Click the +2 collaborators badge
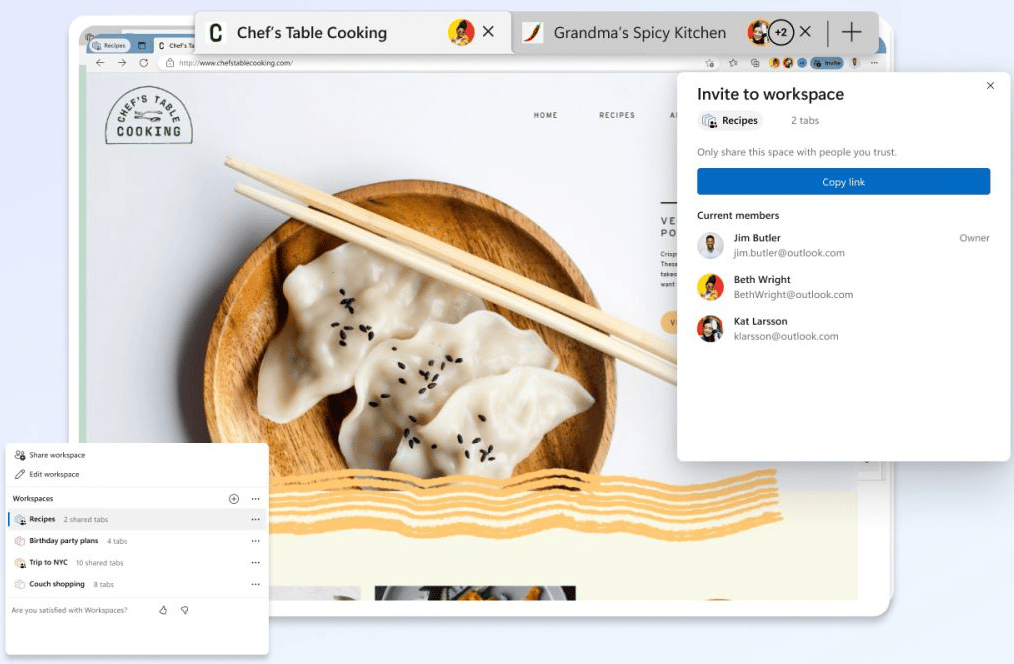 click(x=781, y=32)
